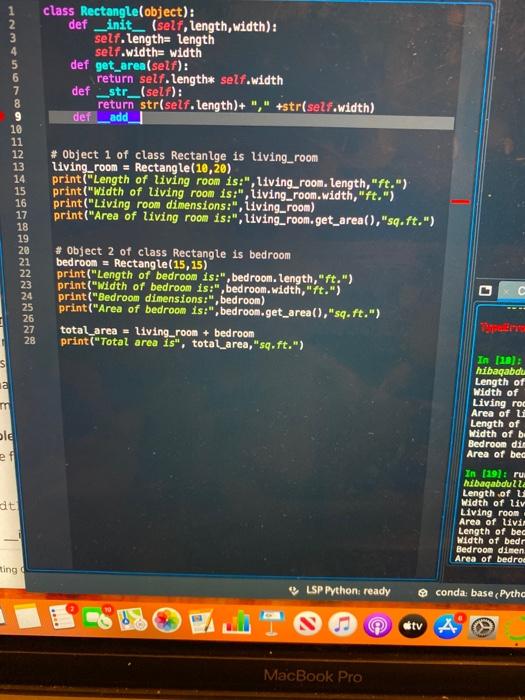Viewport: 525px width, 700px height.
Task: Open Numbers from the dock
Action: 237,622
